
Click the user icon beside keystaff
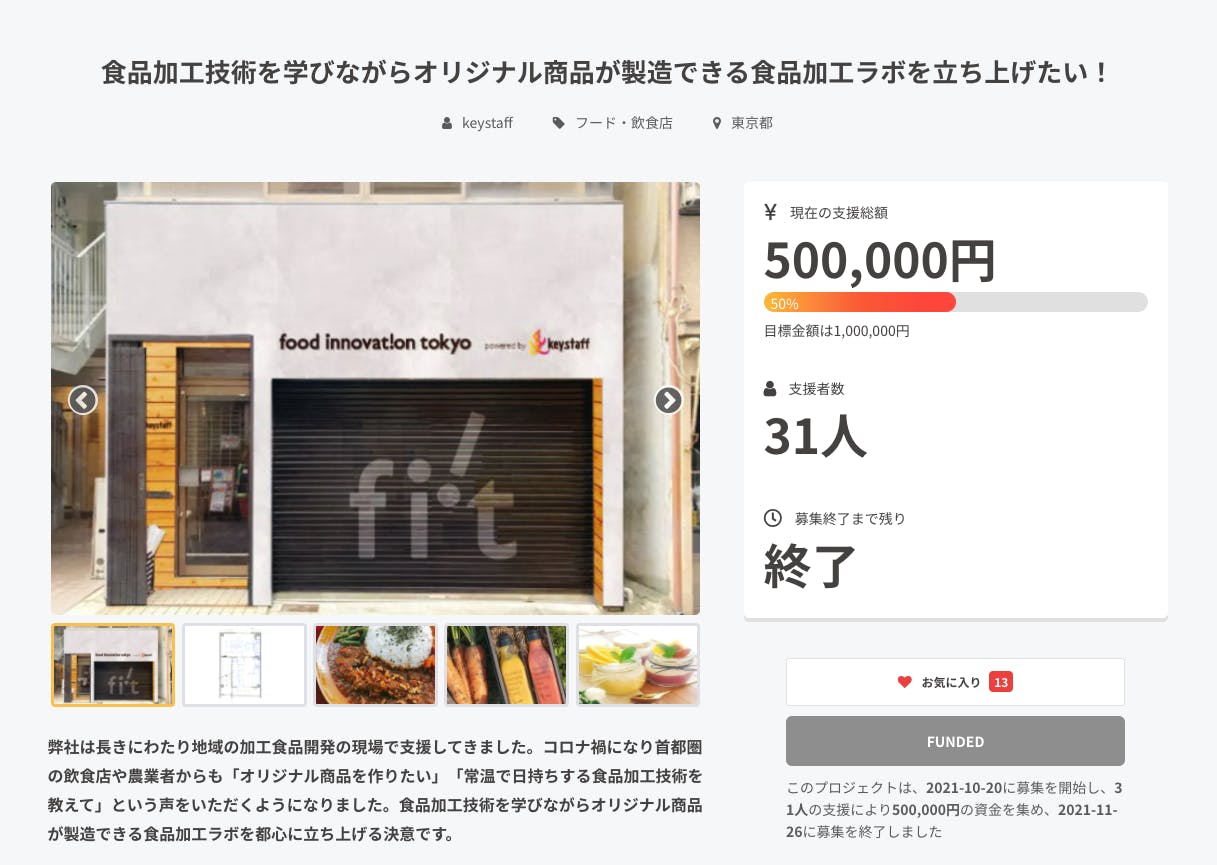point(447,123)
